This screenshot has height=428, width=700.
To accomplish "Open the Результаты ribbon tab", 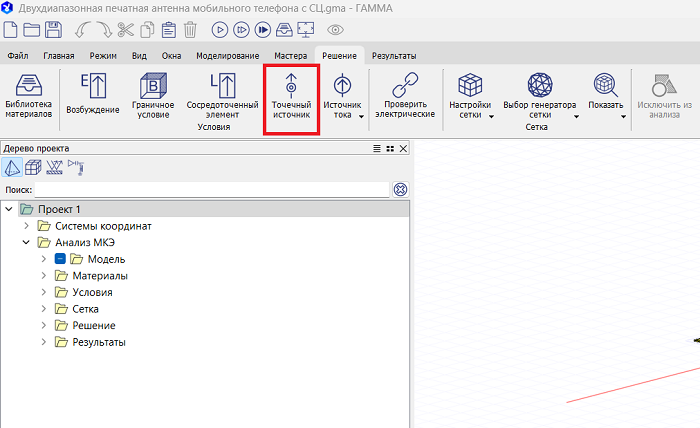I will click(394, 55).
